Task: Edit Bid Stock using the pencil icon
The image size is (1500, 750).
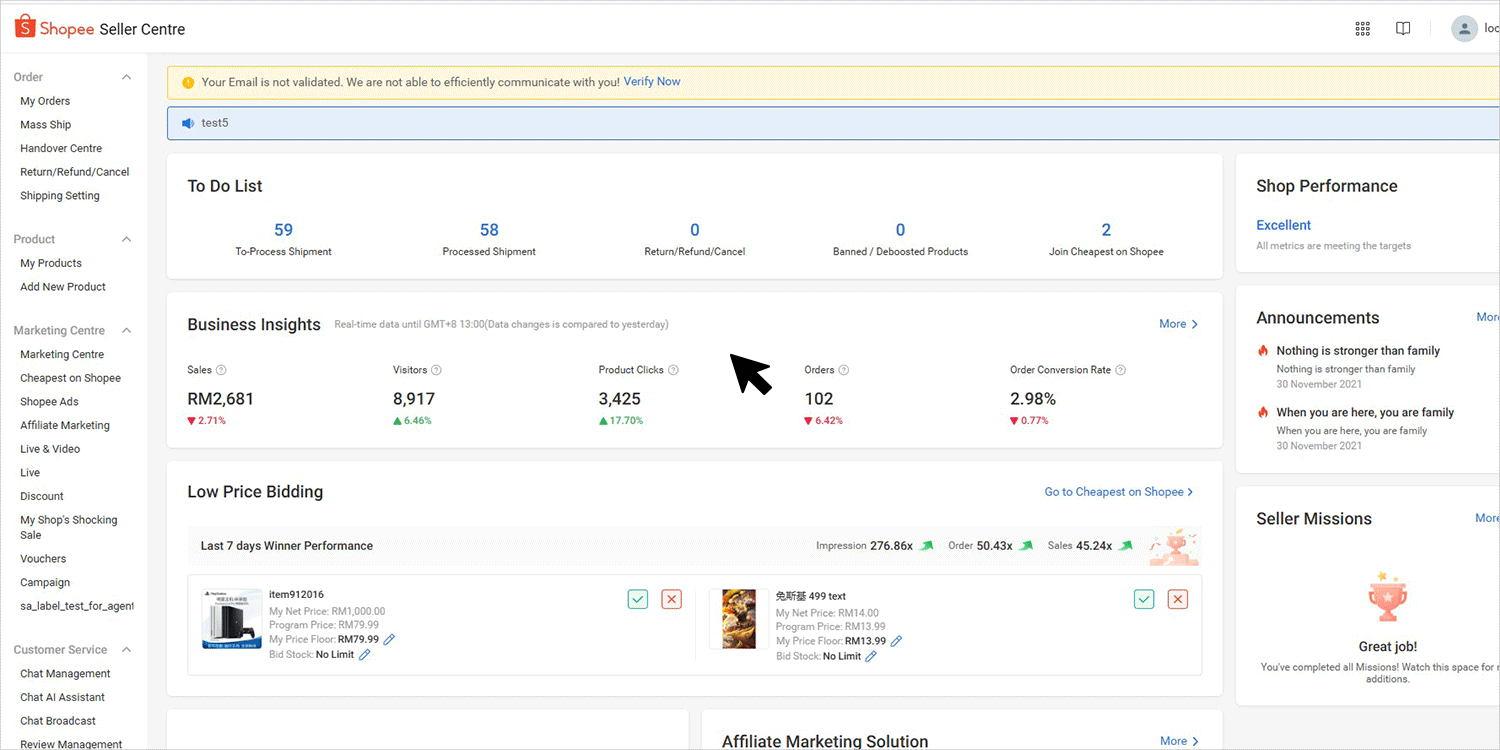Action: click(x=363, y=655)
